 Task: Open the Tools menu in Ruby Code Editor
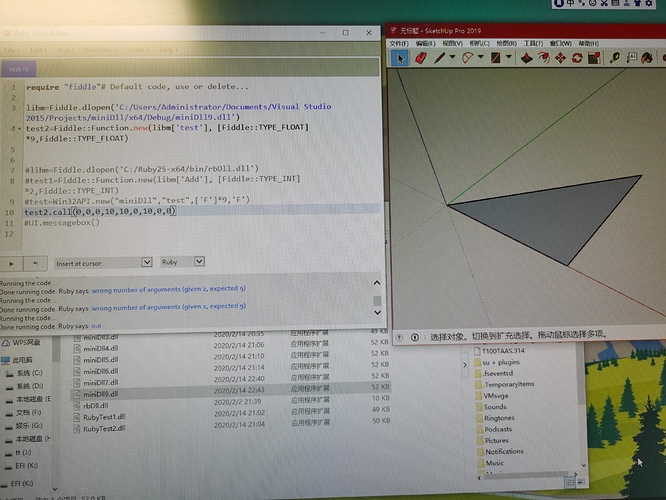(138, 50)
